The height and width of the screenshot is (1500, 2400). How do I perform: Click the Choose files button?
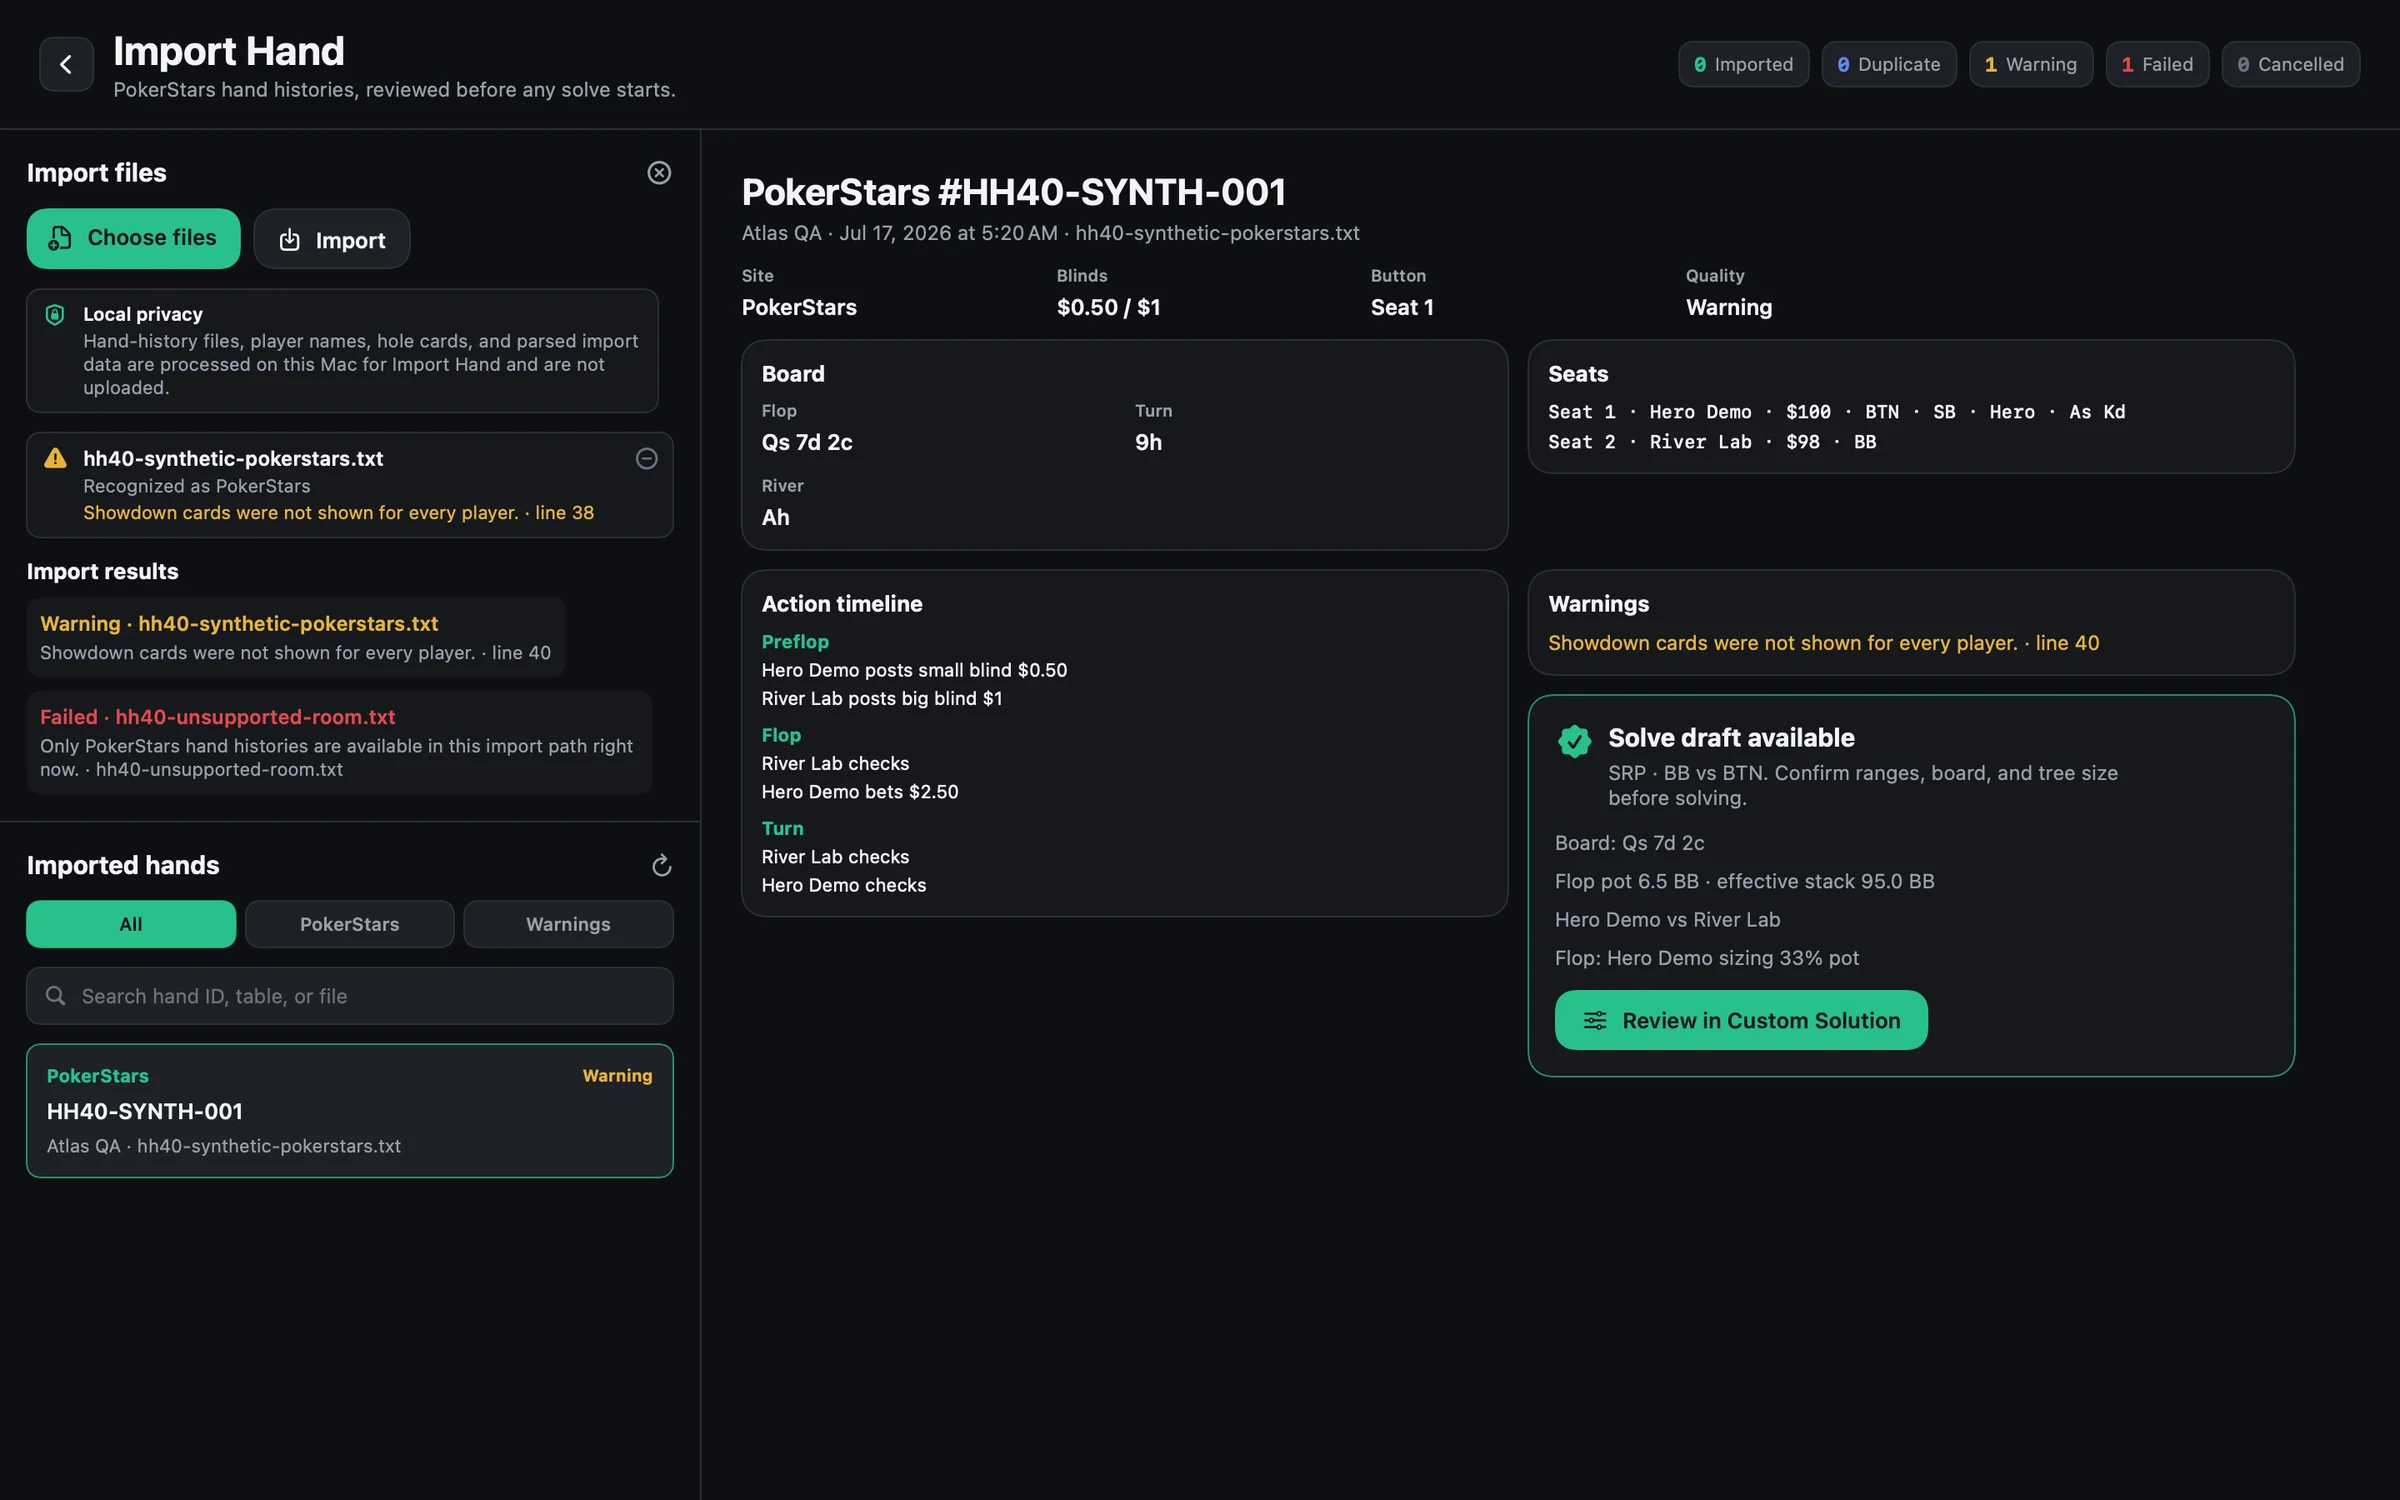pyautogui.click(x=133, y=238)
